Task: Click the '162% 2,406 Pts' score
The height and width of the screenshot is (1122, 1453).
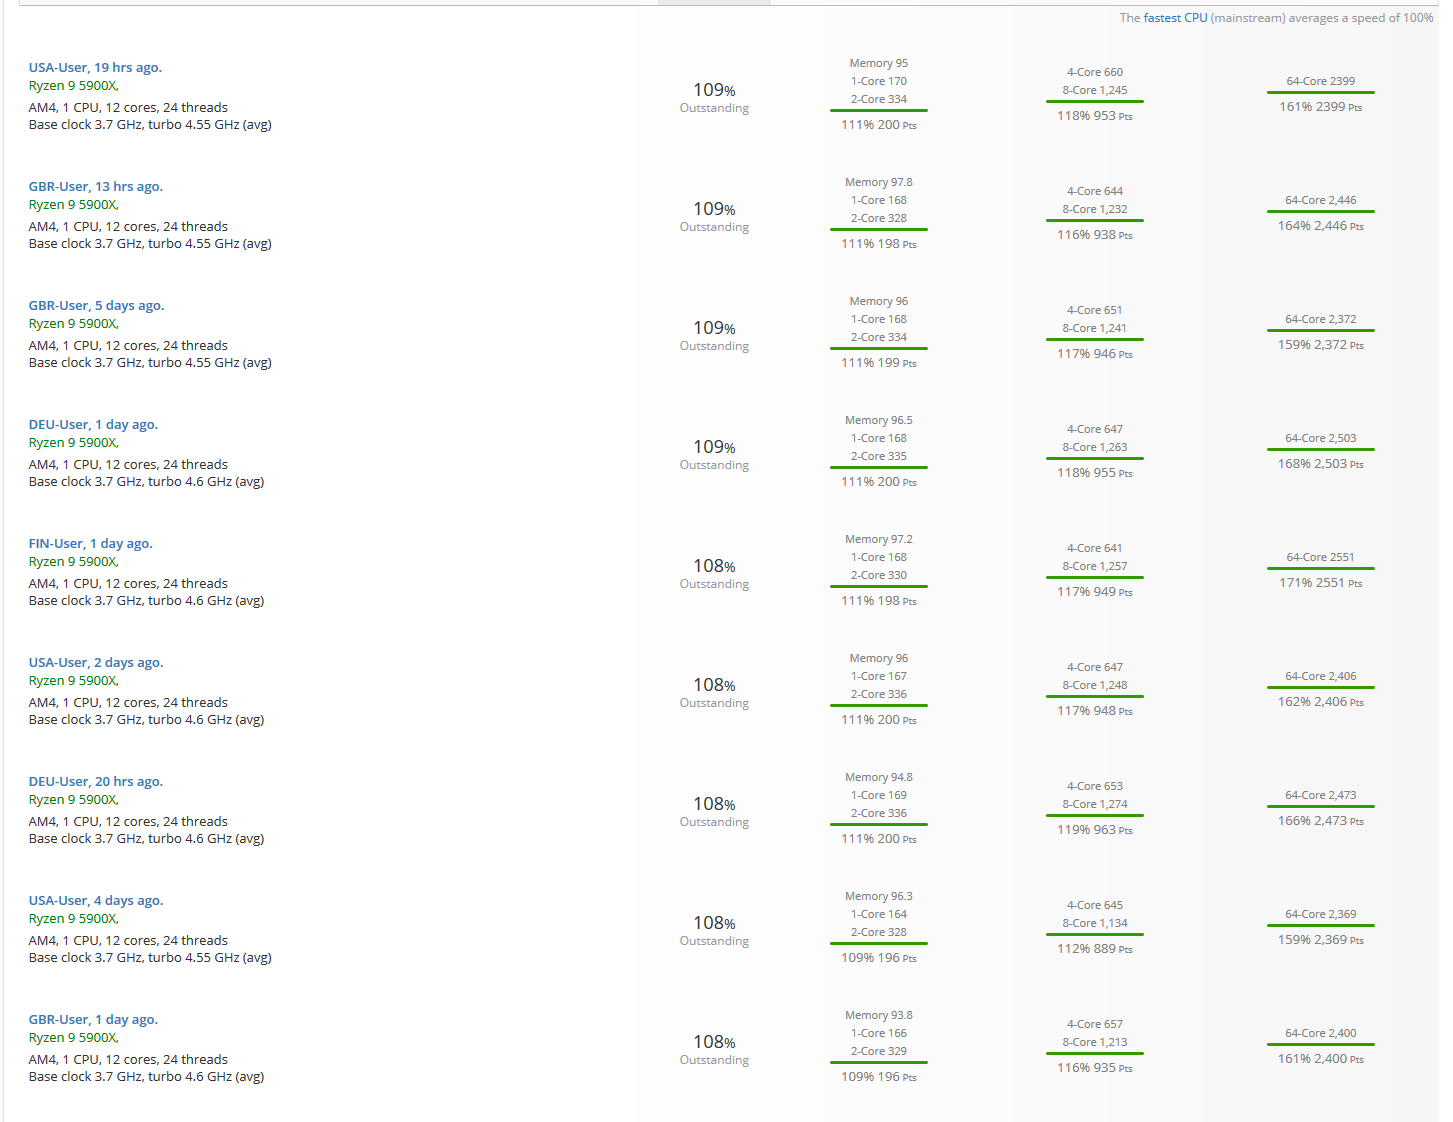Action: pos(1320,702)
